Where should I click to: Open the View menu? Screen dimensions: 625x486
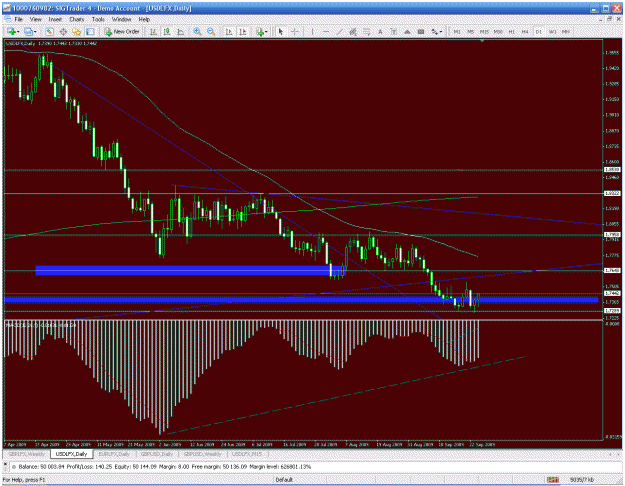[35, 19]
